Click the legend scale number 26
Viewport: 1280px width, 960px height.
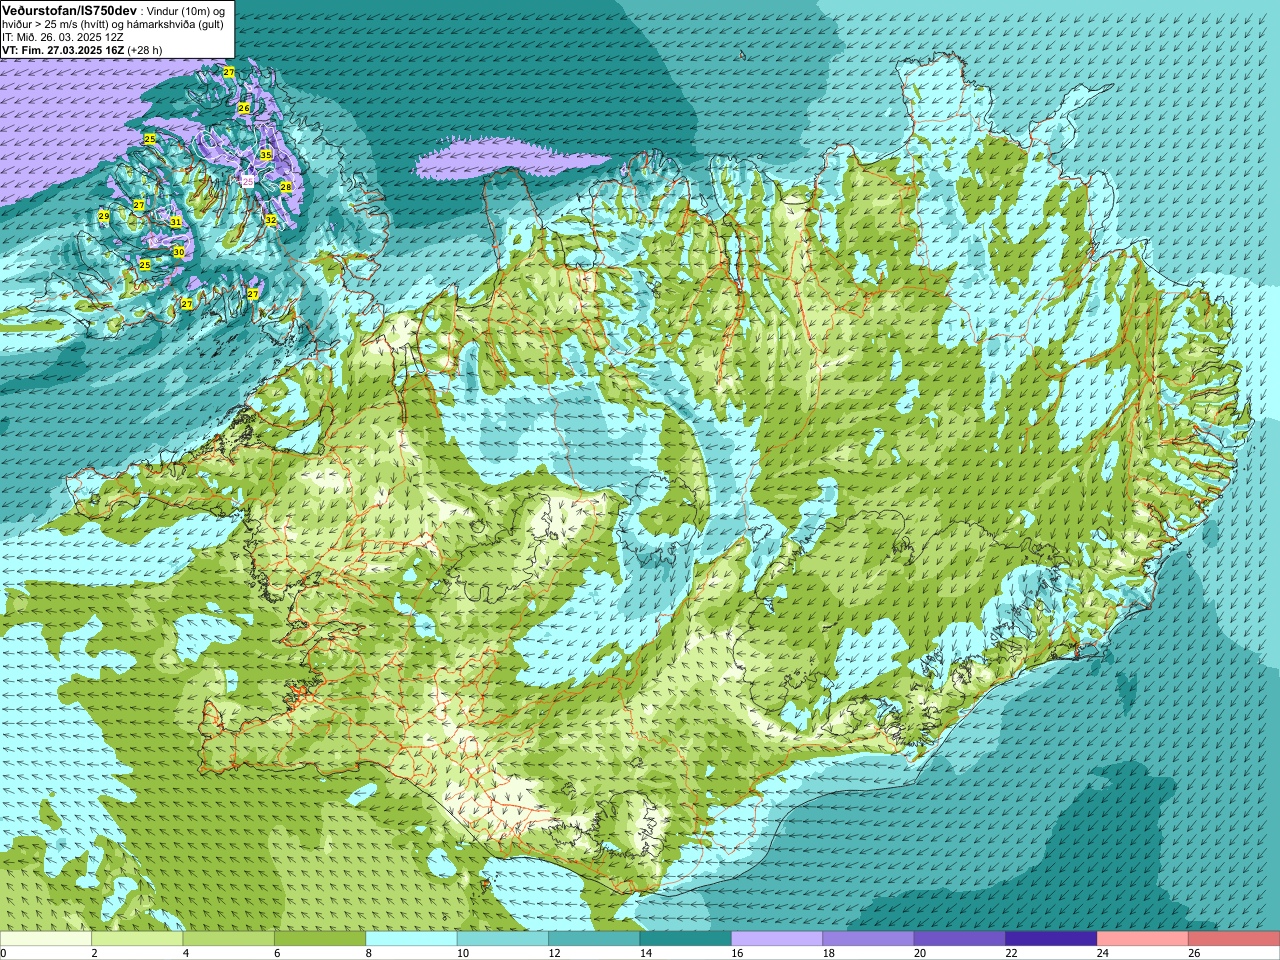(x=1194, y=953)
